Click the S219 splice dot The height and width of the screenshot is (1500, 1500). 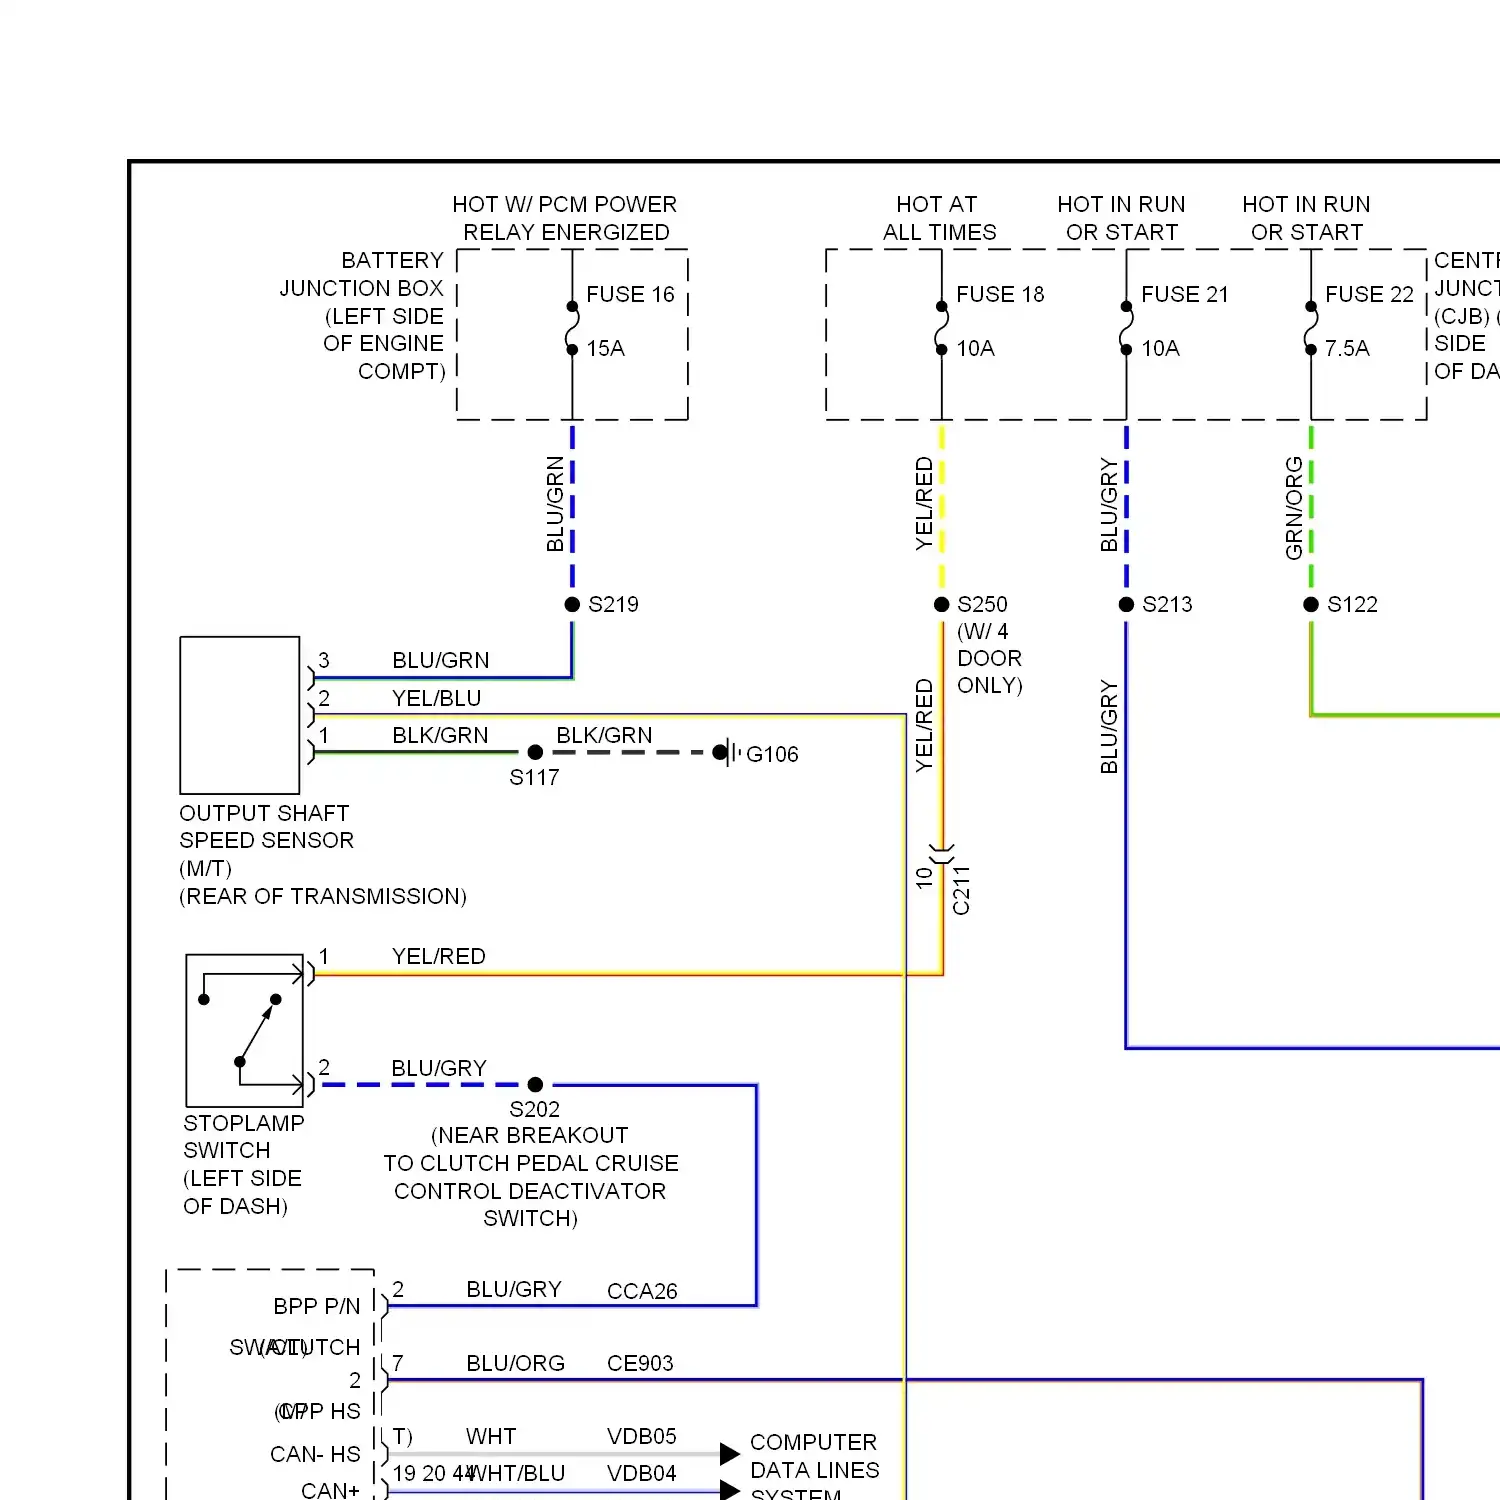click(x=572, y=604)
